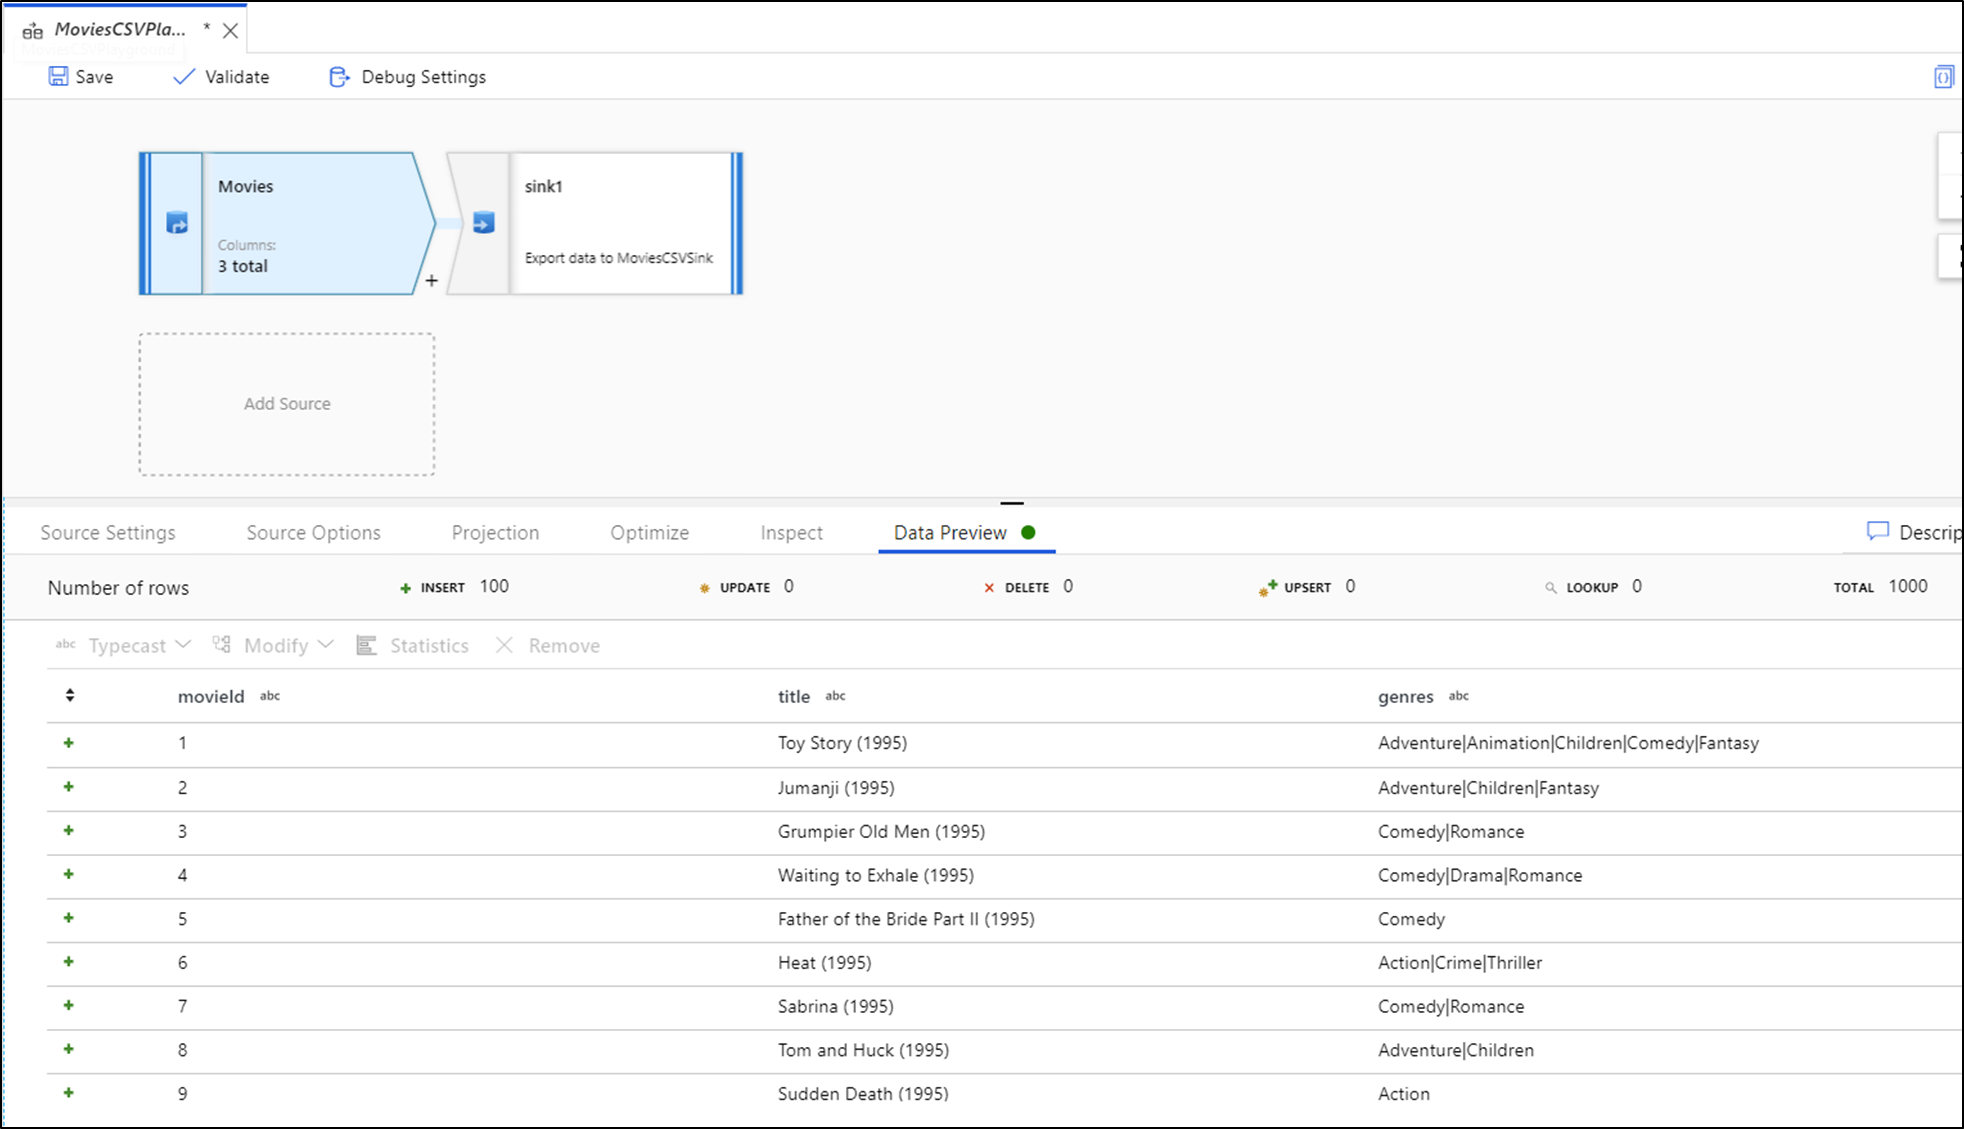This screenshot has width=1964, height=1129.
Task: Click the LOOKUP magnifier icon
Action: point(1551,587)
